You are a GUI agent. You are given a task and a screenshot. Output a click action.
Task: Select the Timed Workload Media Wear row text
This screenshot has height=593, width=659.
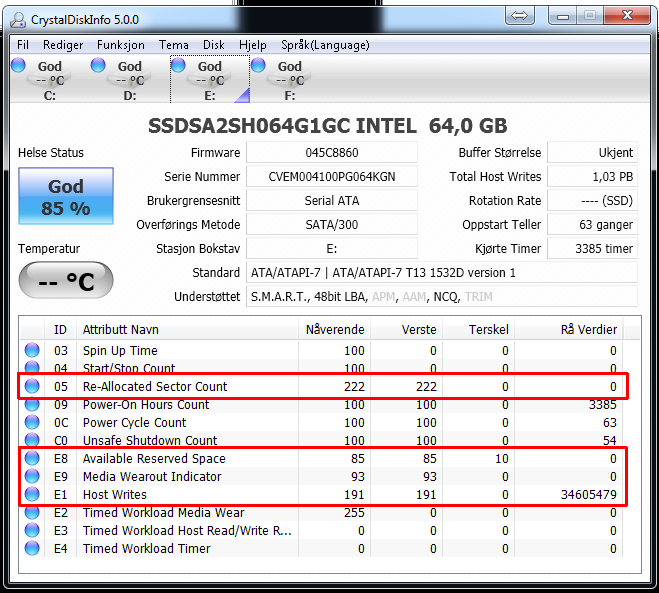(163, 512)
